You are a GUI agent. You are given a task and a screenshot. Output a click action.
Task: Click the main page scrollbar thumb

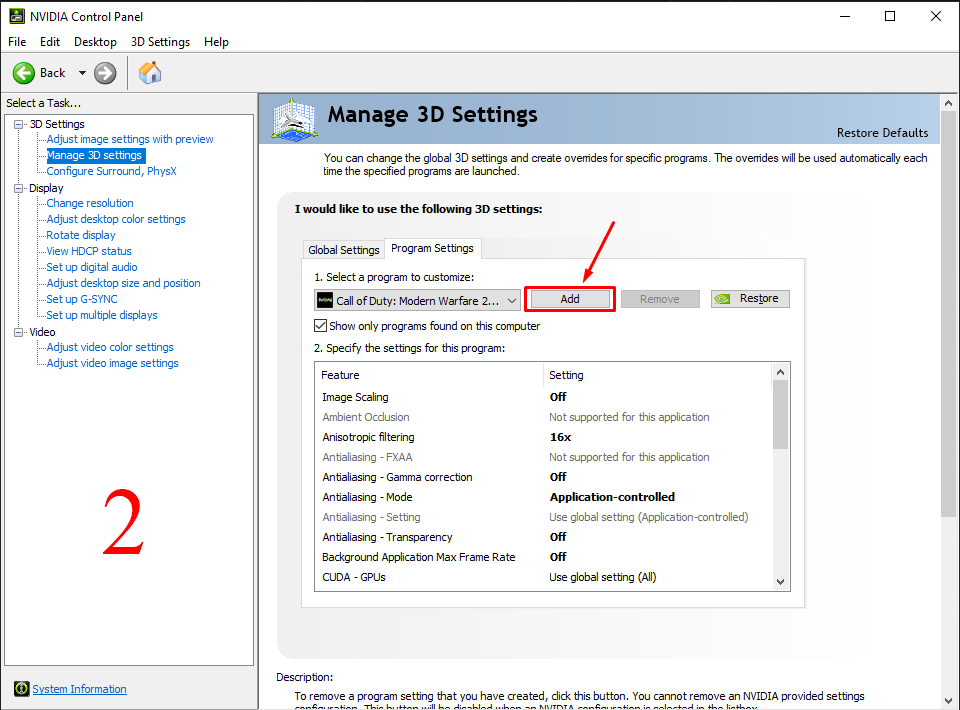point(948,315)
